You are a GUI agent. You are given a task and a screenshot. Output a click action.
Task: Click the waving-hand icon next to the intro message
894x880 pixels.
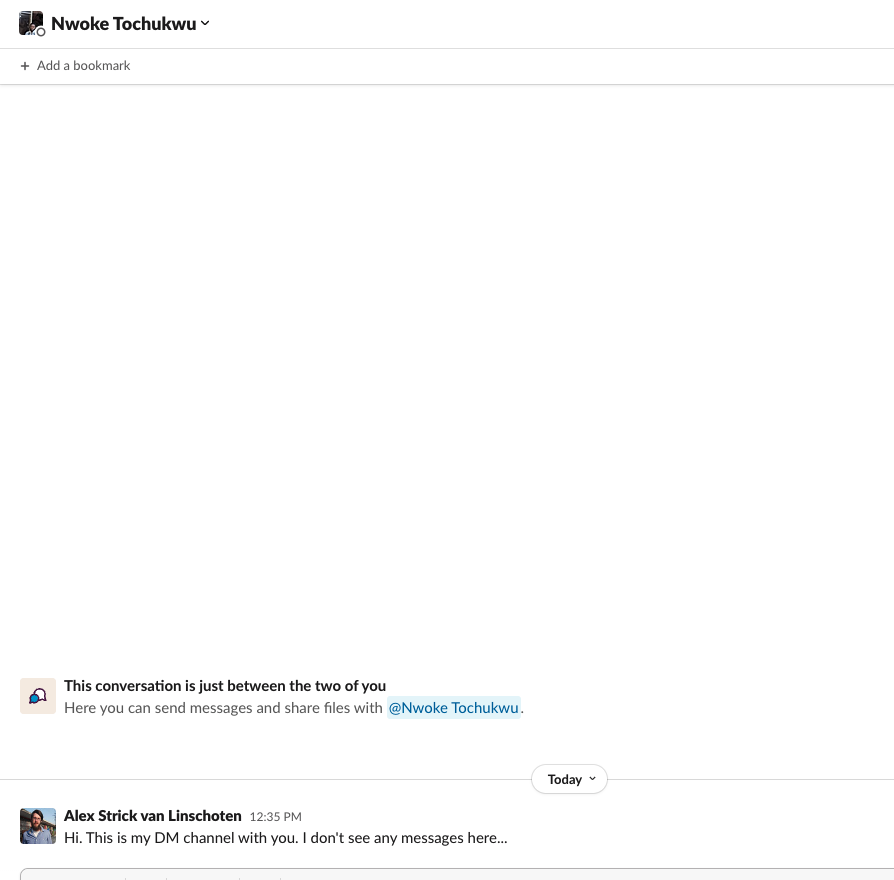coord(38,696)
